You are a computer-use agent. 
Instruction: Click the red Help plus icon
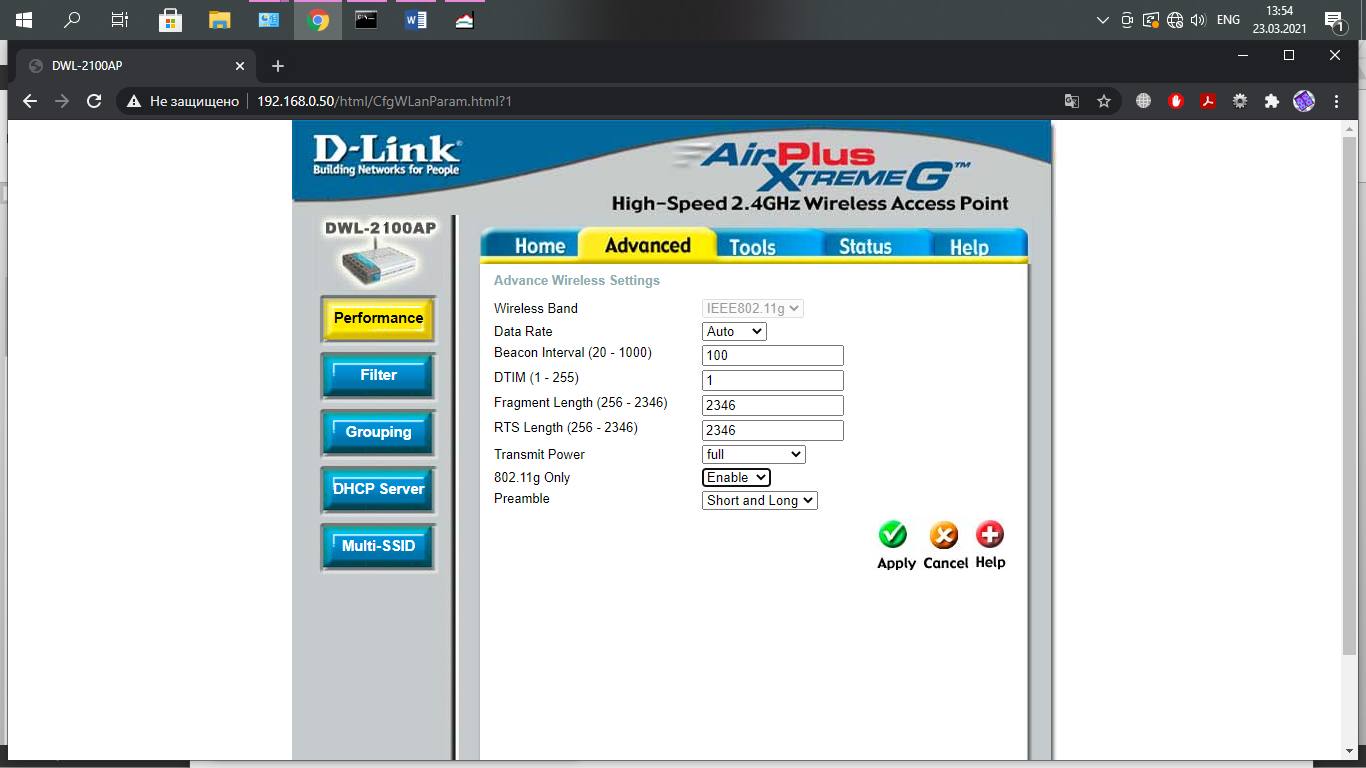coord(990,535)
